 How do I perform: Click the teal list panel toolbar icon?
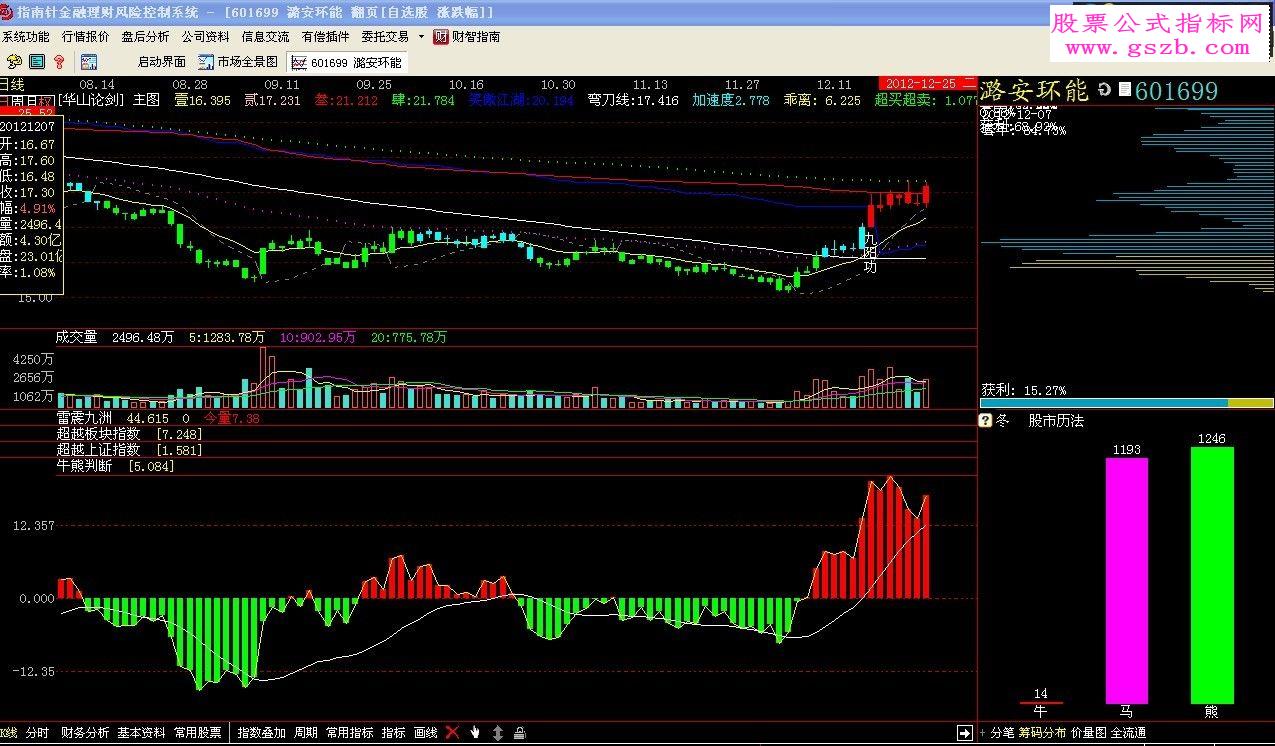37,62
